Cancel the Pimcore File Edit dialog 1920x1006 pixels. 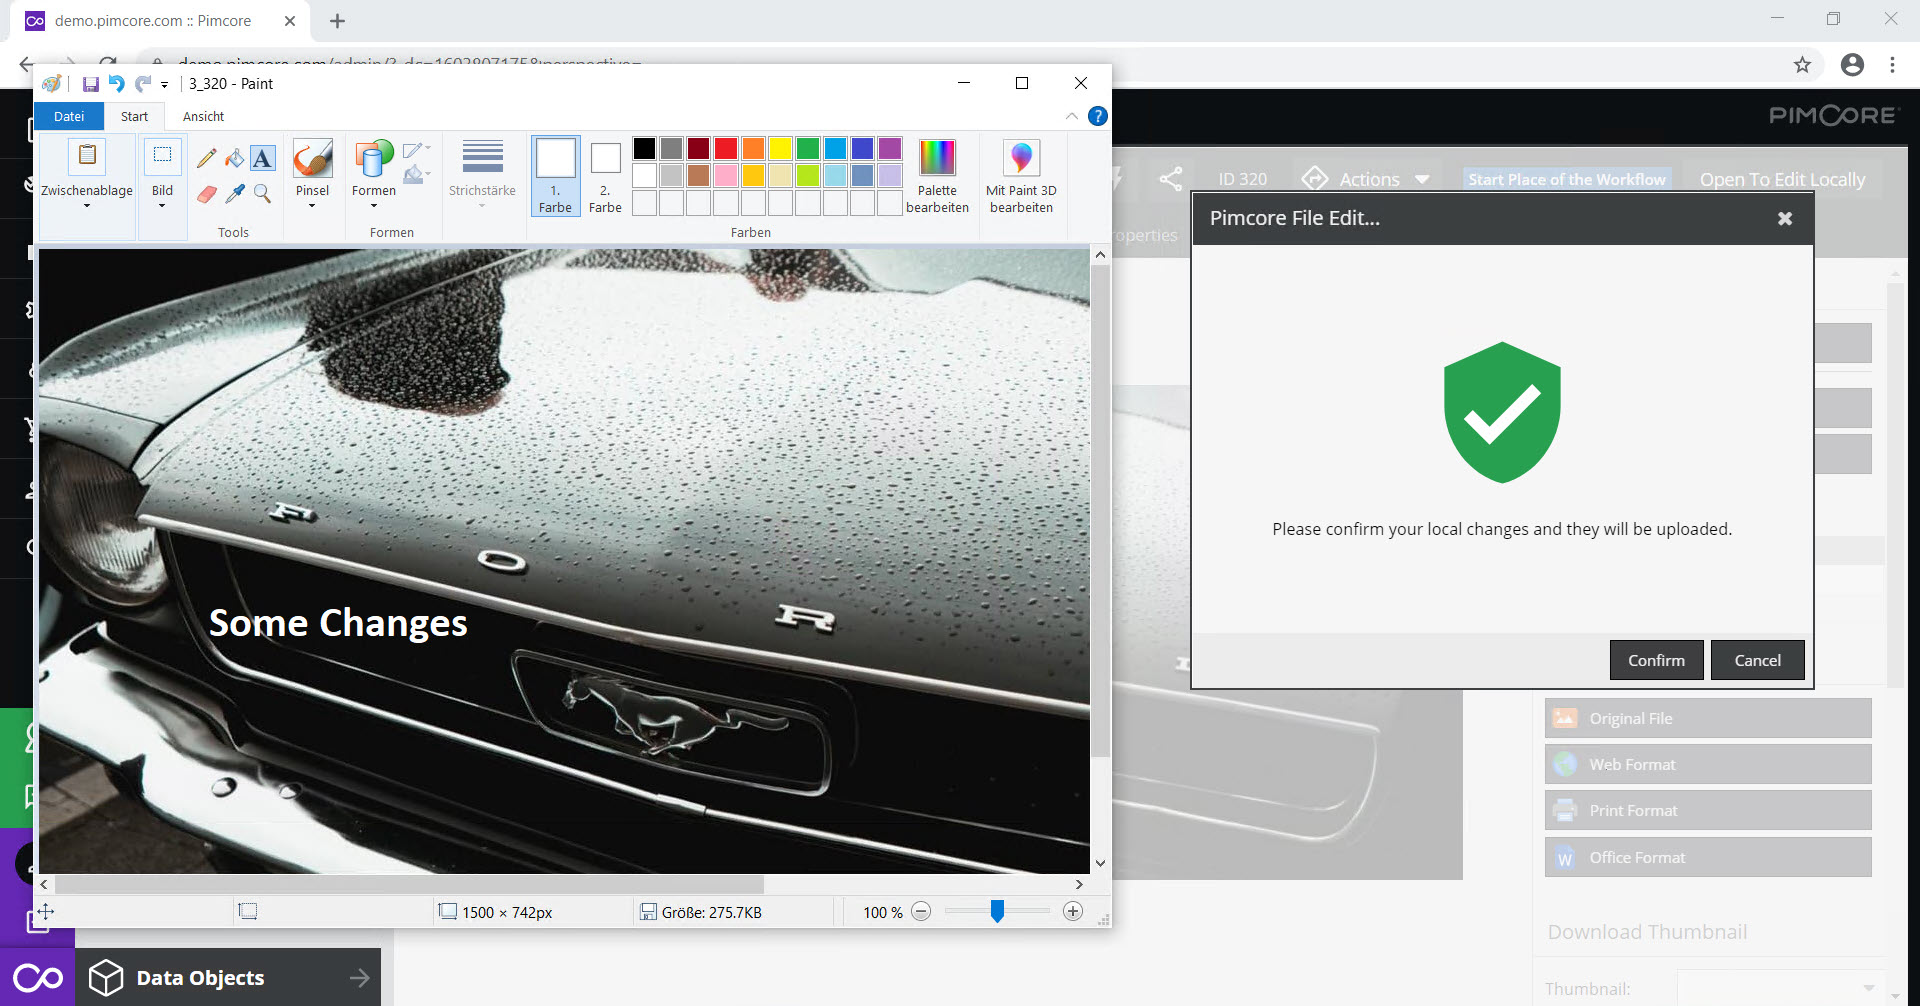pos(1757,660)
